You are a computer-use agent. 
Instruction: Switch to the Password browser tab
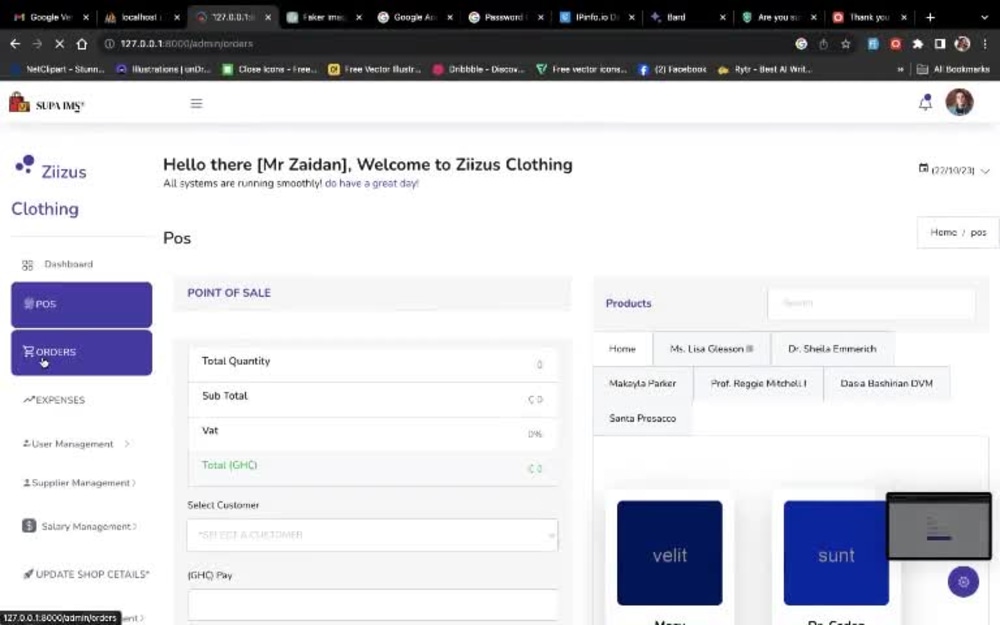[505, 17]
